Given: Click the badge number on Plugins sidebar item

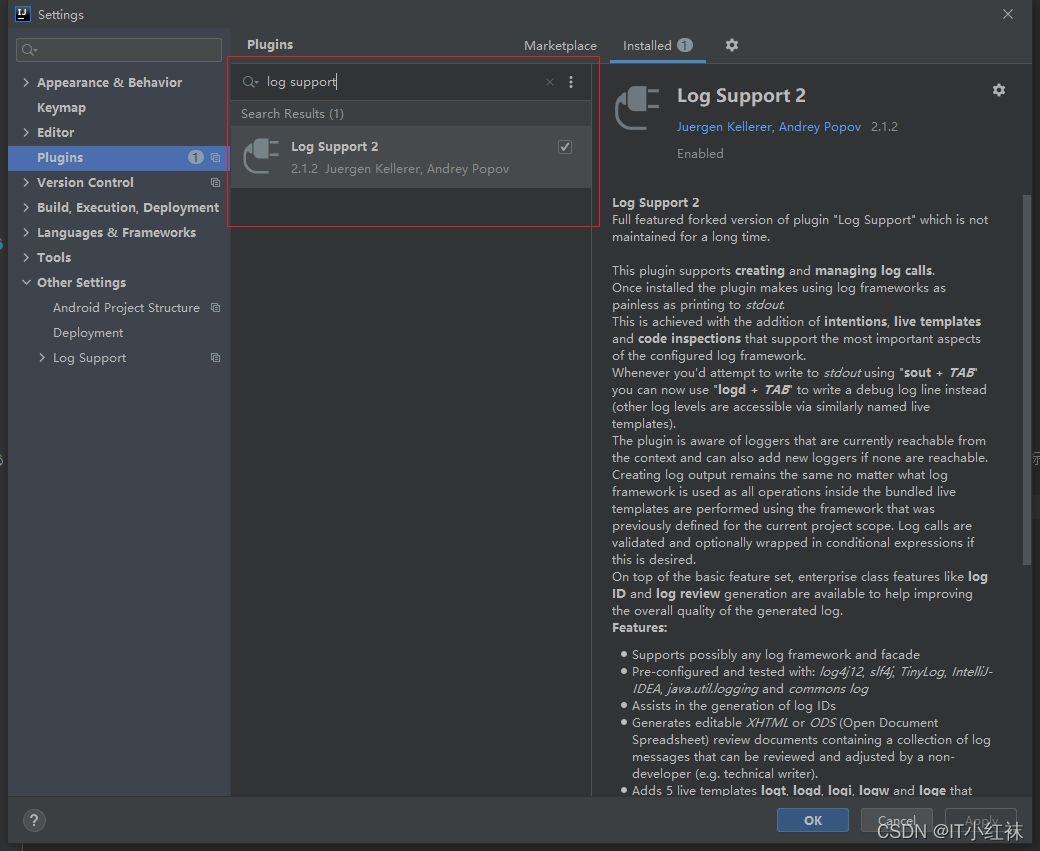Looking at the screenshot, I should [196, 157].
